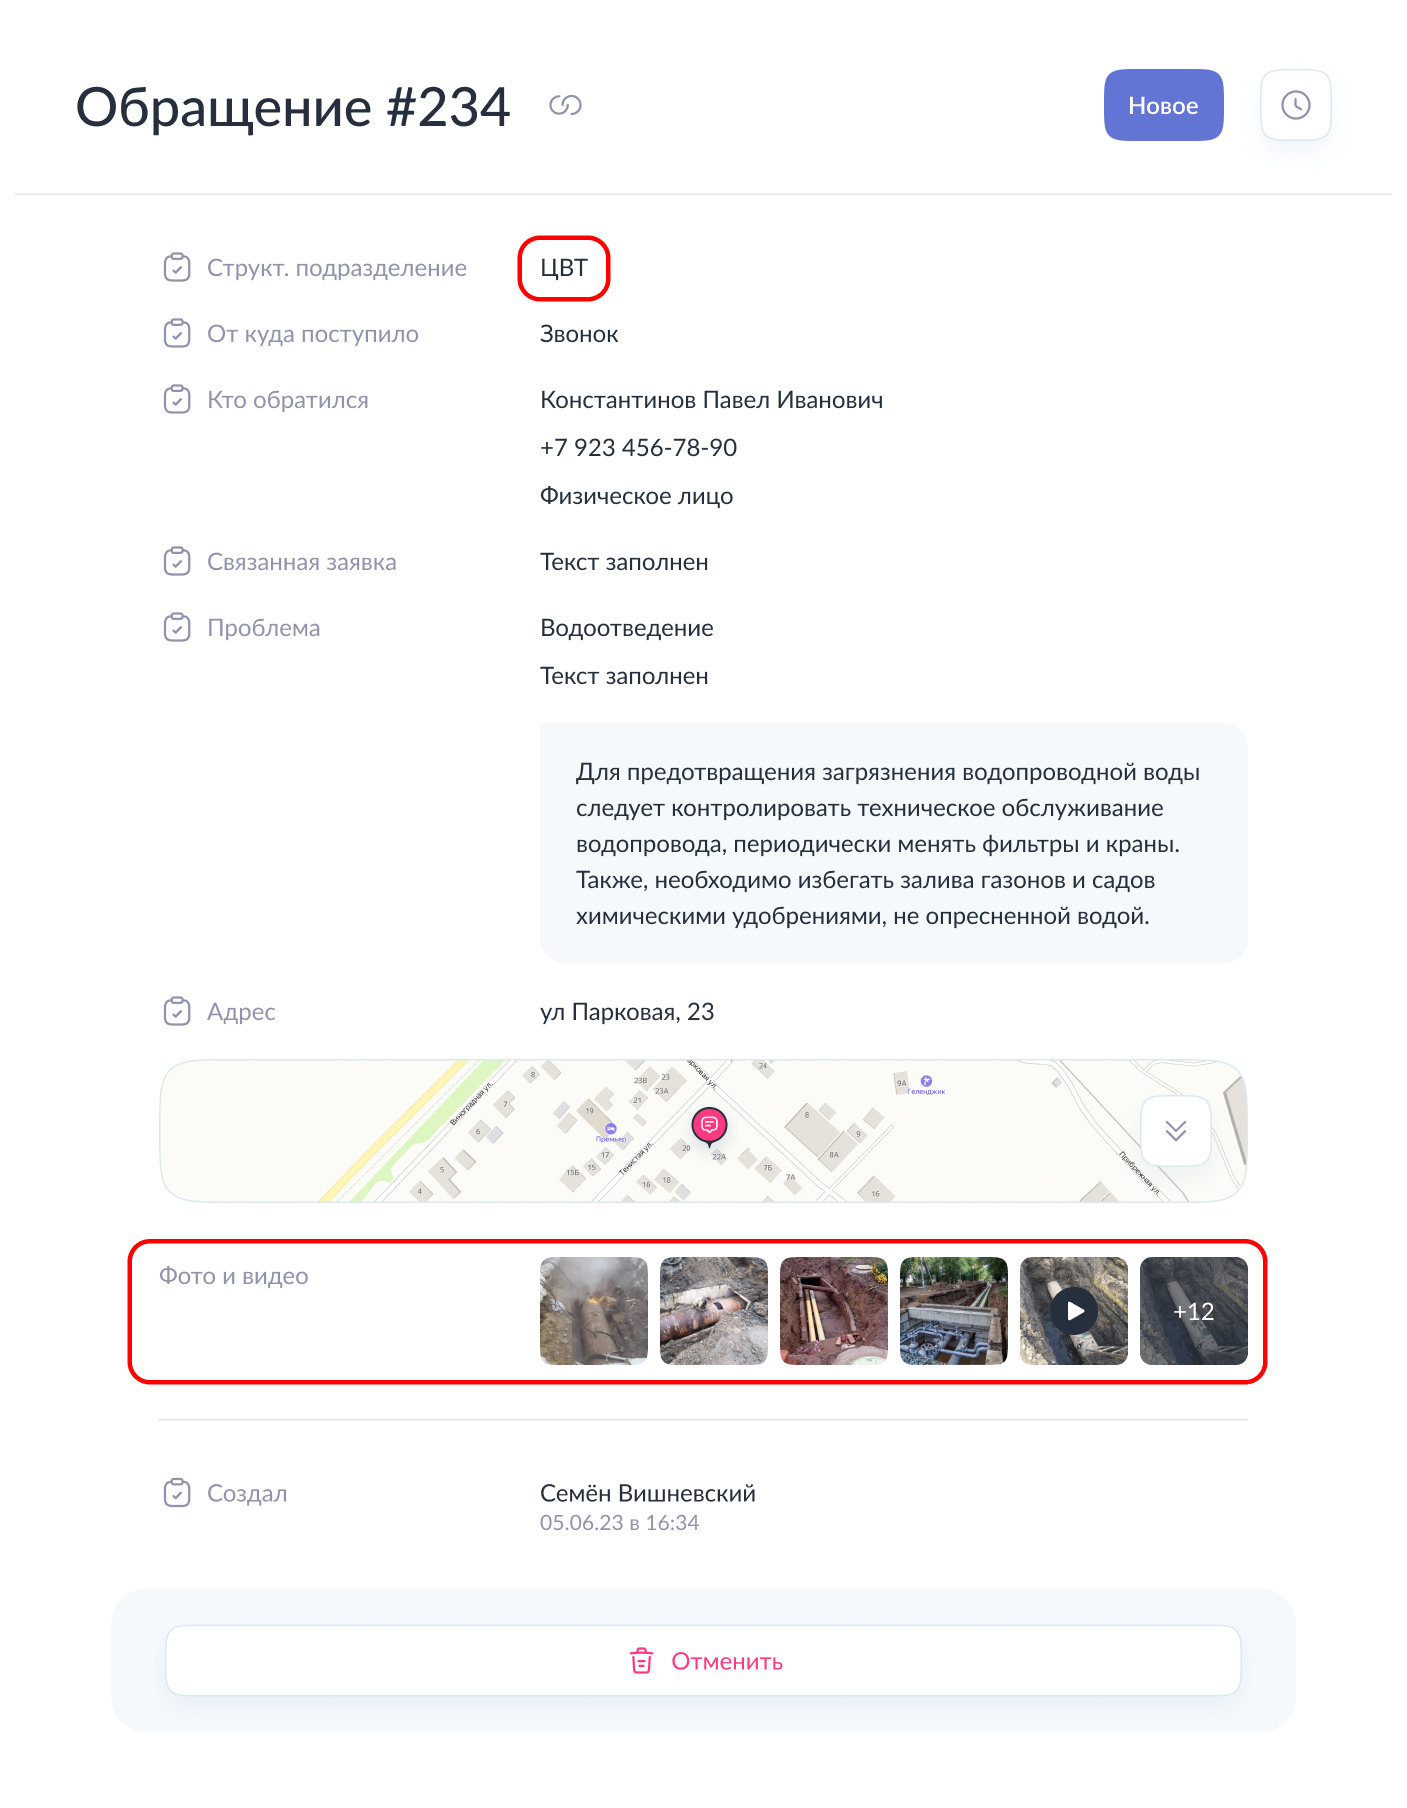Click the Геленджик marker on map
The width and height of the screenshot is (1407, 1808).
coord(926,1084)
